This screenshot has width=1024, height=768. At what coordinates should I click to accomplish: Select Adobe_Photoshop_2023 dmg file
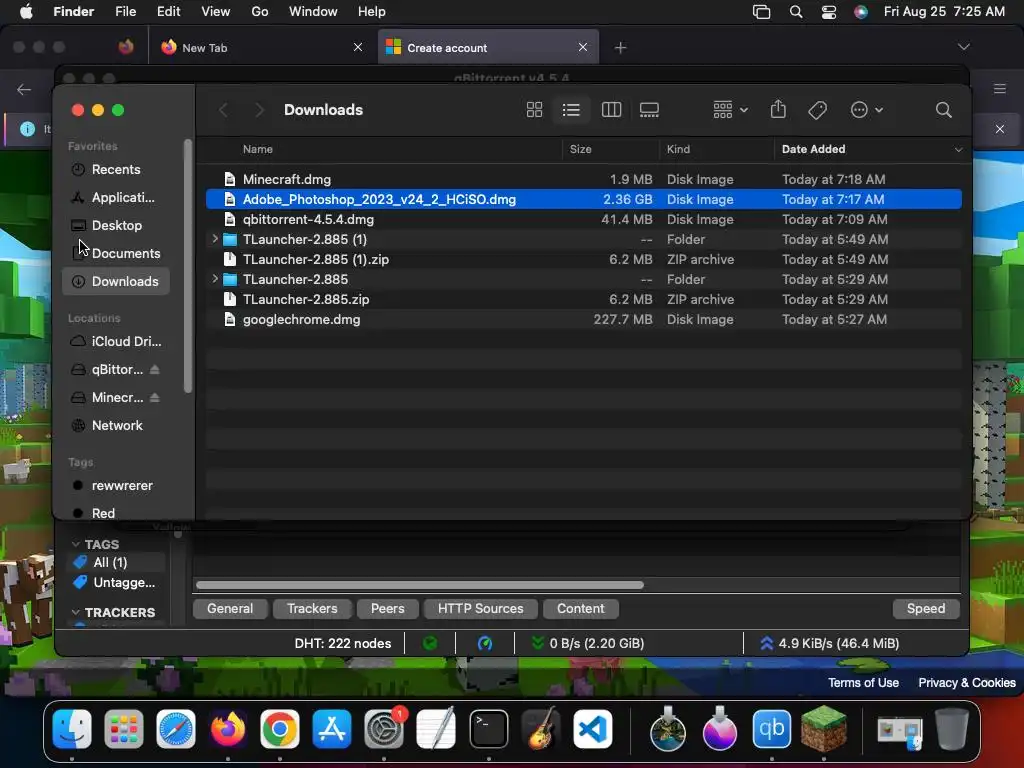[583, 199]
